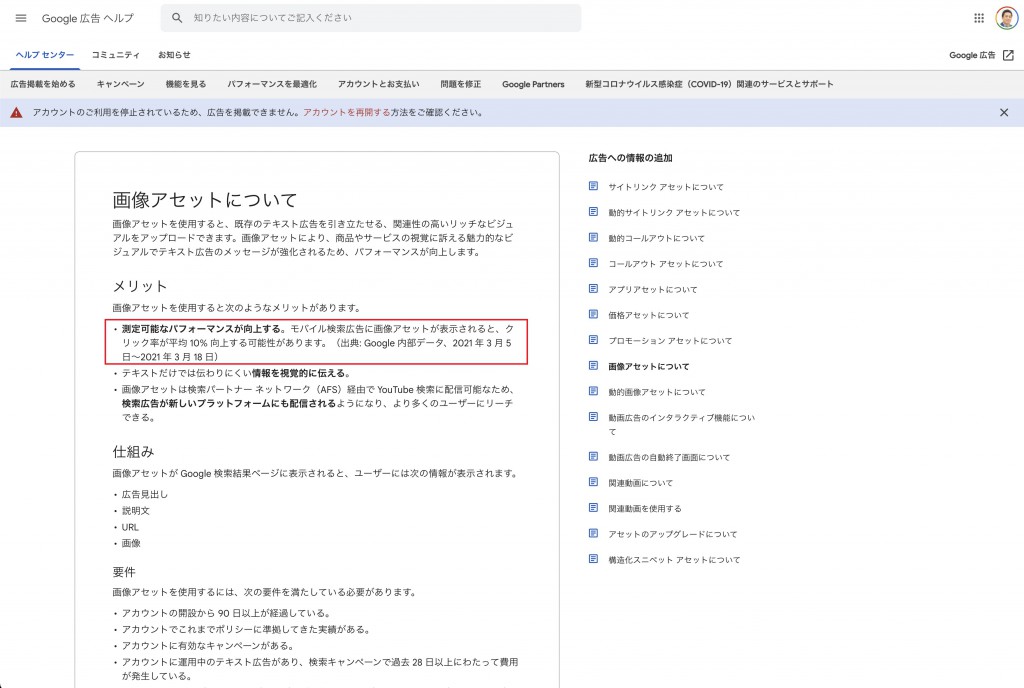Click the アカウントを再開する link
The height and width of the screenshot is (688, 1024).
[x=347, y=112]
